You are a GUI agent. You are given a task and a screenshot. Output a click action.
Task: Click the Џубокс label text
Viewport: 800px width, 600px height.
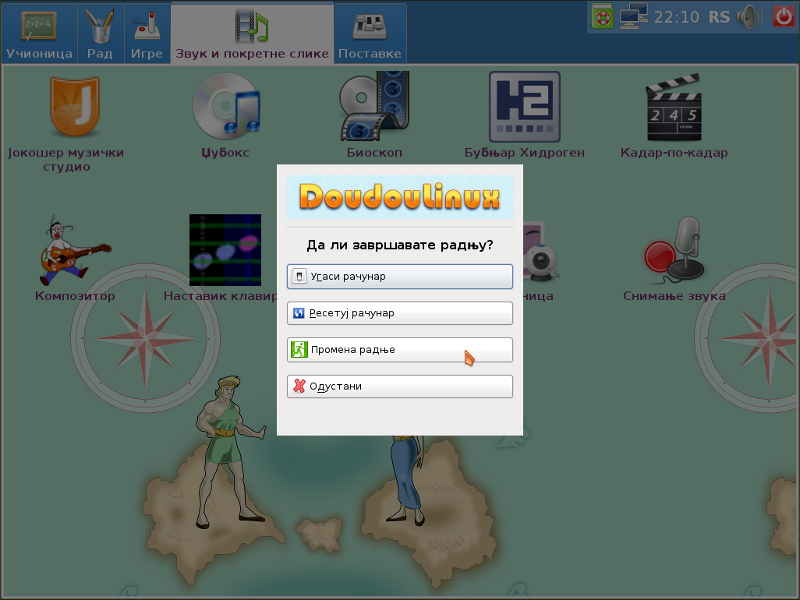[225, 153]
